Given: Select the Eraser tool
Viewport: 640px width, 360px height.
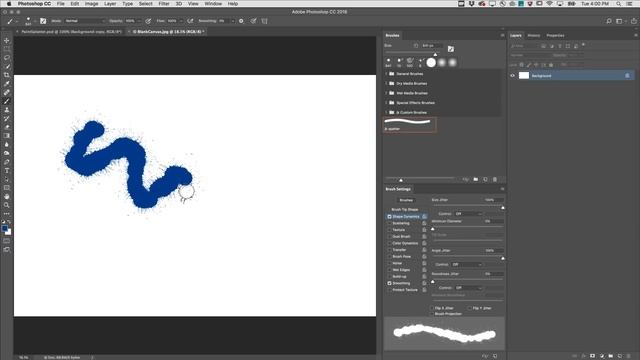Looking at the screenshot, I should click(7, 127).
